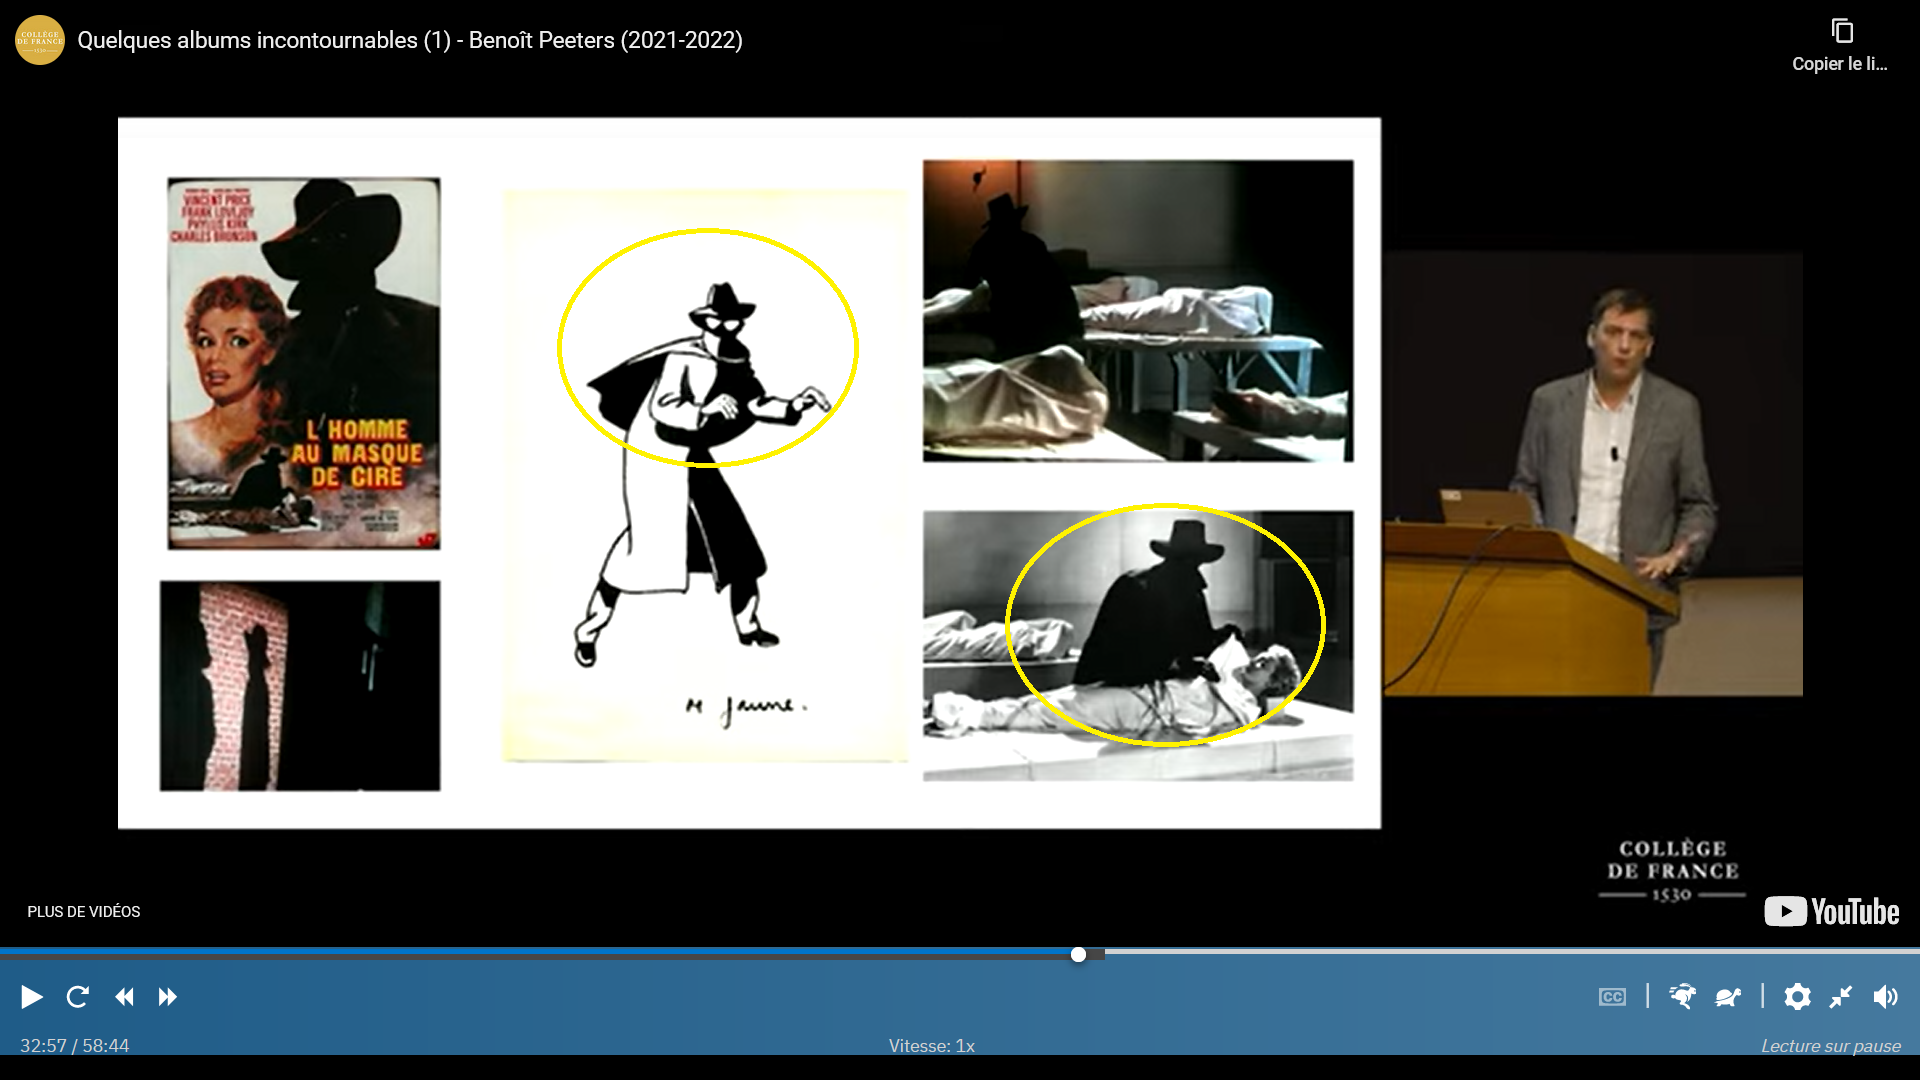Restart the video with replay icon
Image resolution: width=1920 pixels, height=1080 pixels.
click(x=78, y=997)
